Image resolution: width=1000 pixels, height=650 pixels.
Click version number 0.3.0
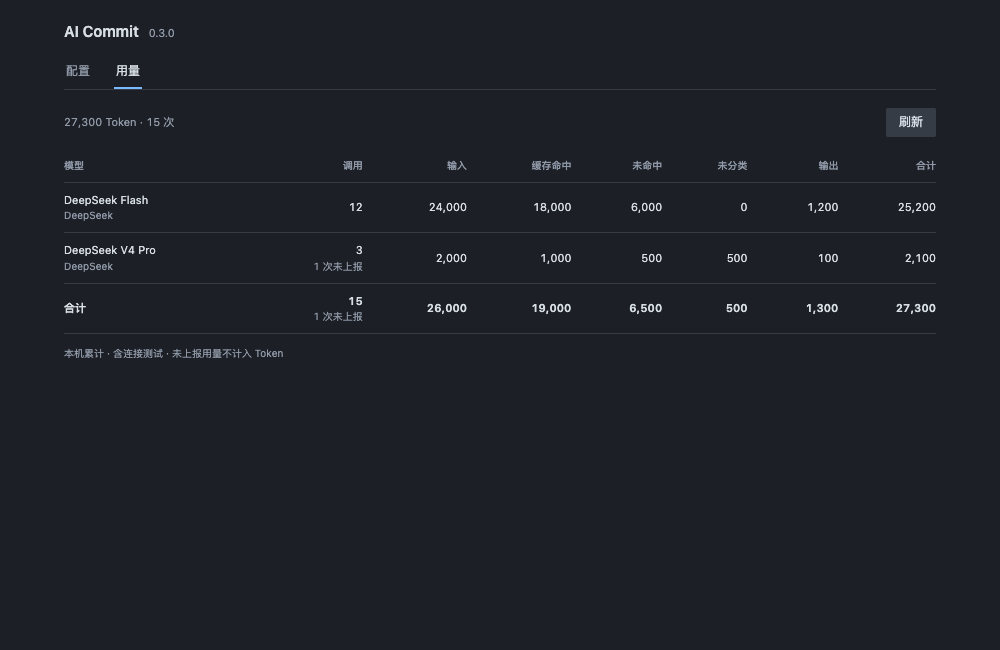point(161,33)
